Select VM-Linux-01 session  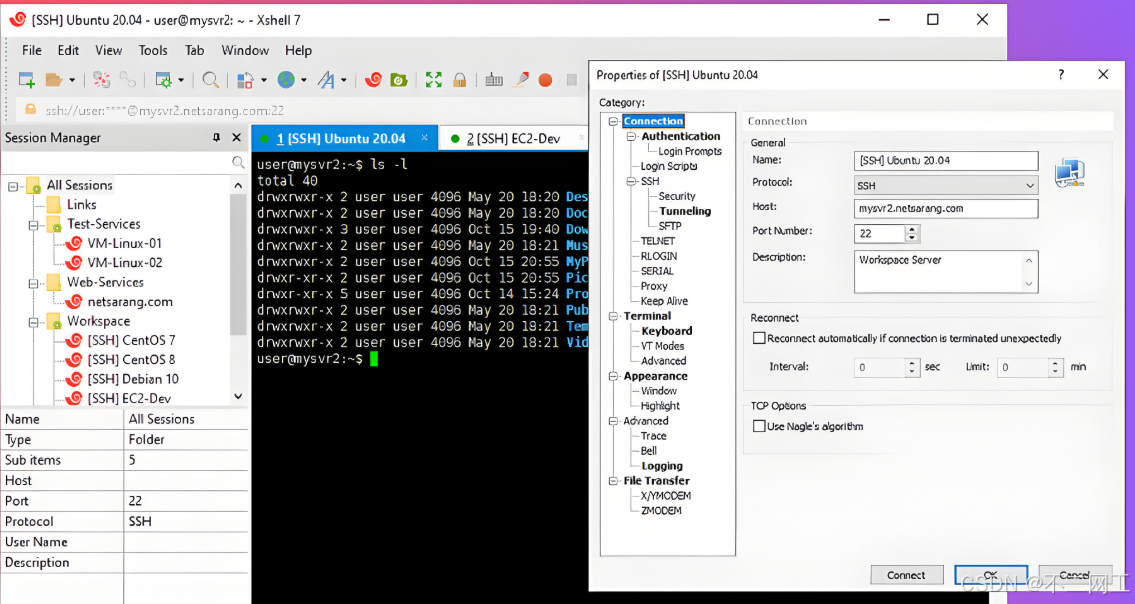[124, 243]
